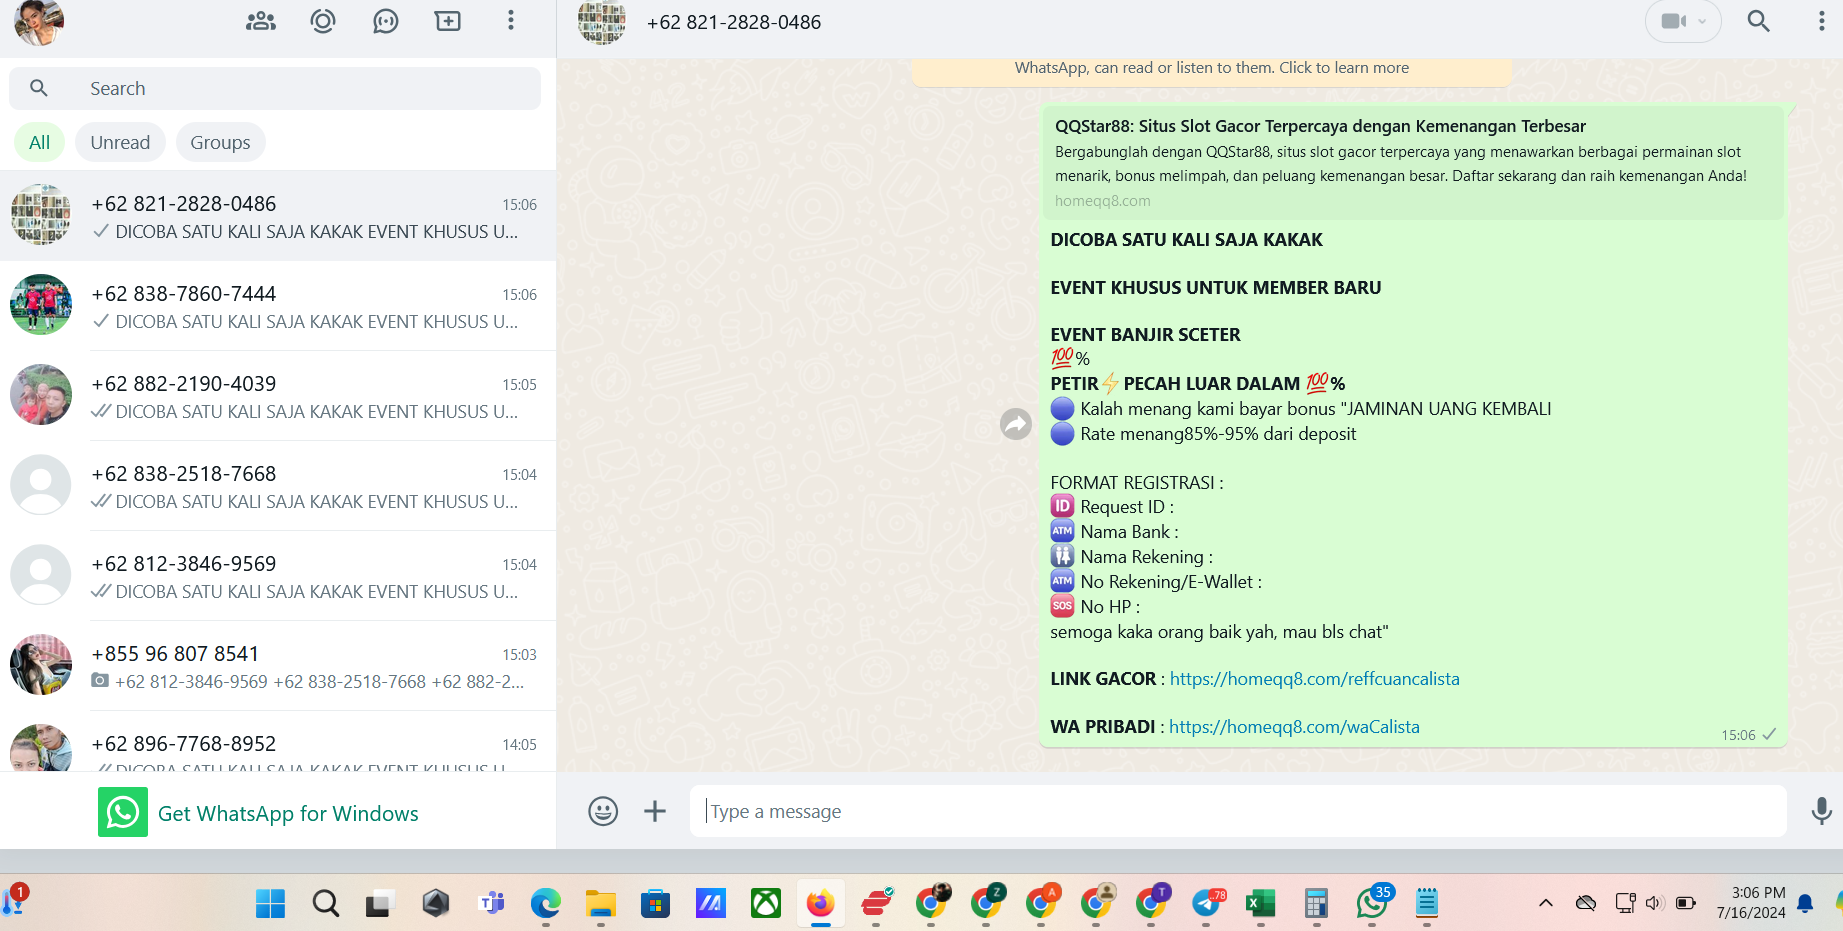
Task: Record a voice message with the microphone icon
Action: (x=1822, y=811)
